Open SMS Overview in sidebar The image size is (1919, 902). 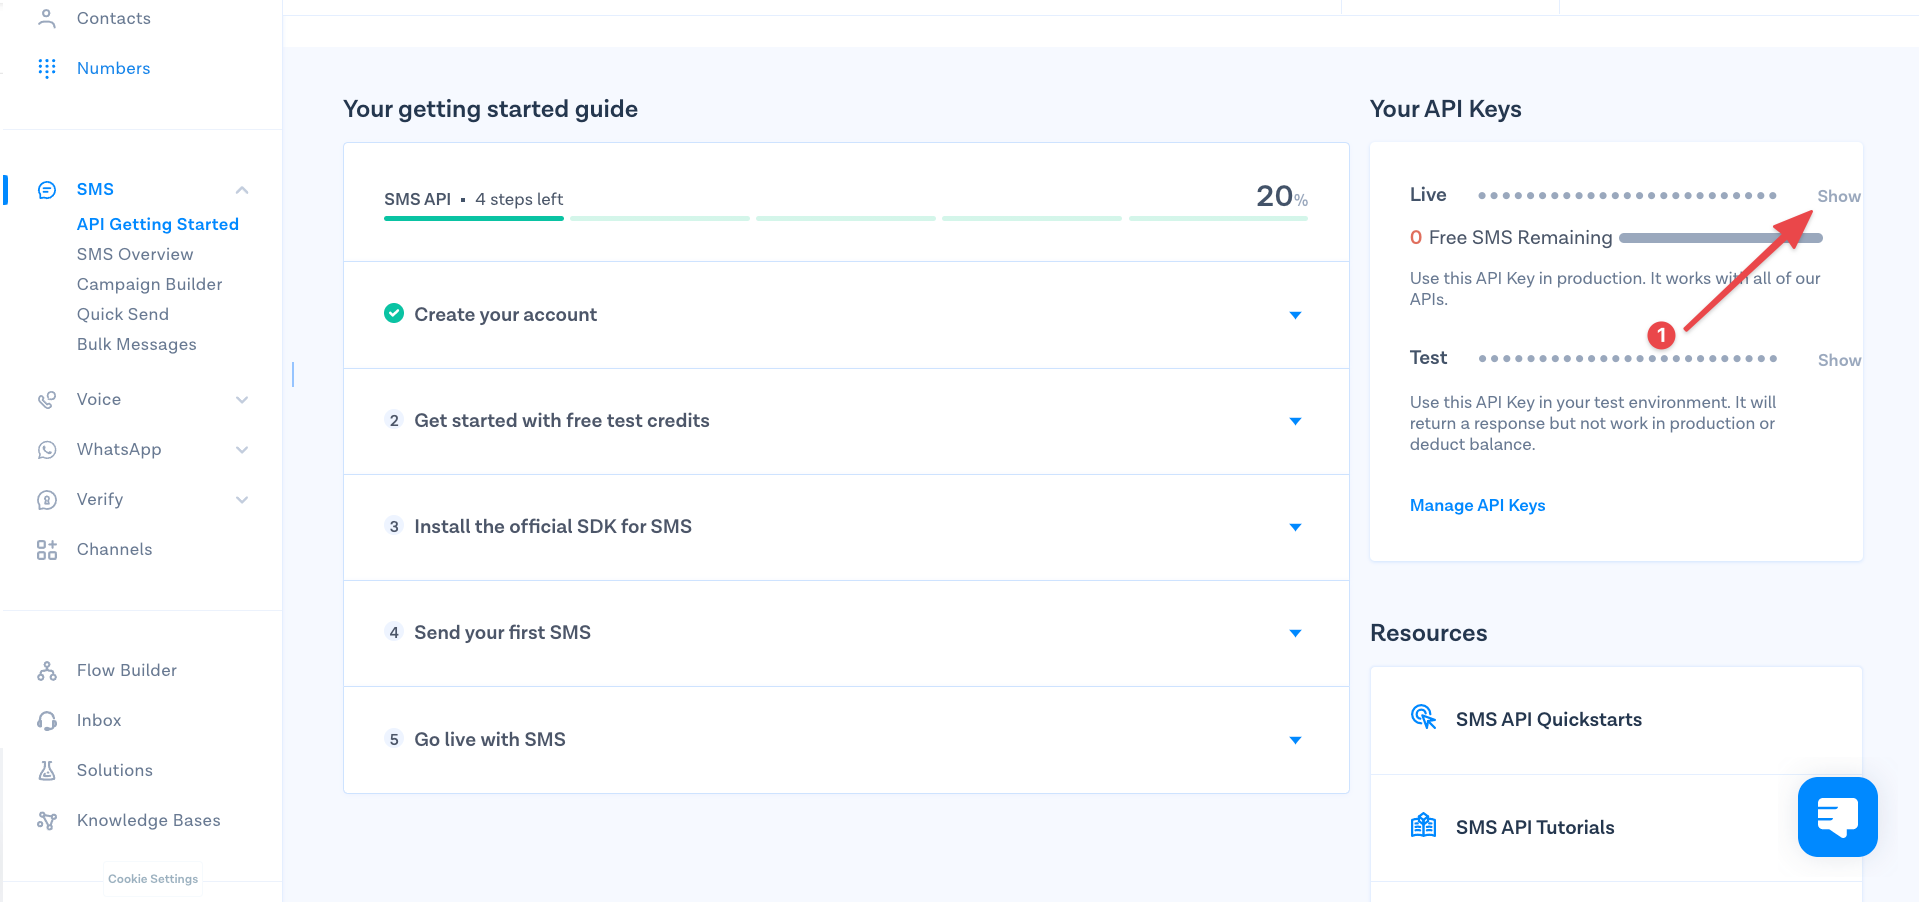point(135,254)
